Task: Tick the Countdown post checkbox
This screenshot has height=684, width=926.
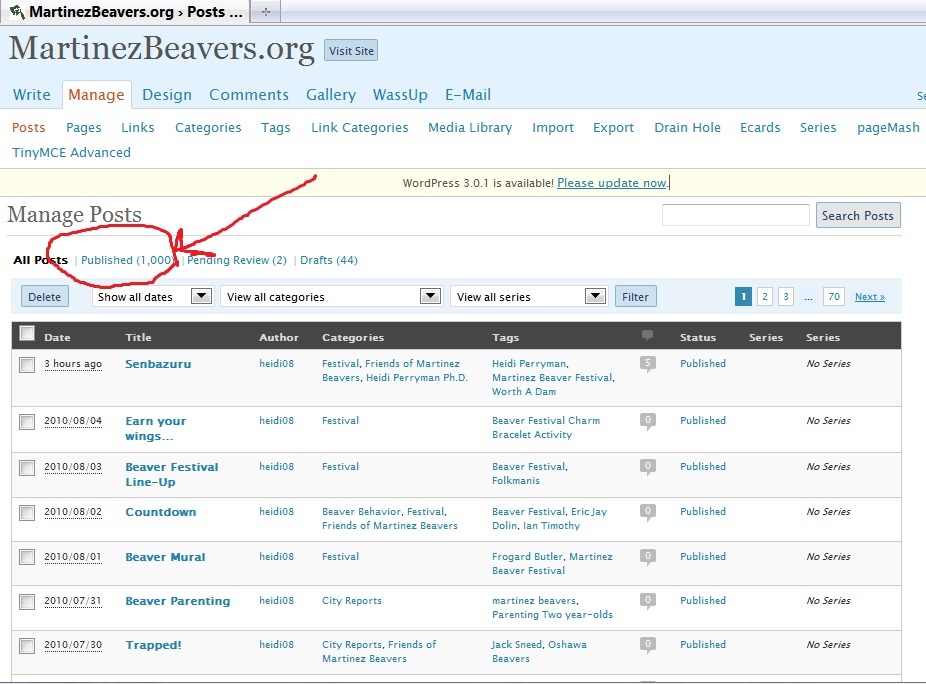Action: coord(27,513)
